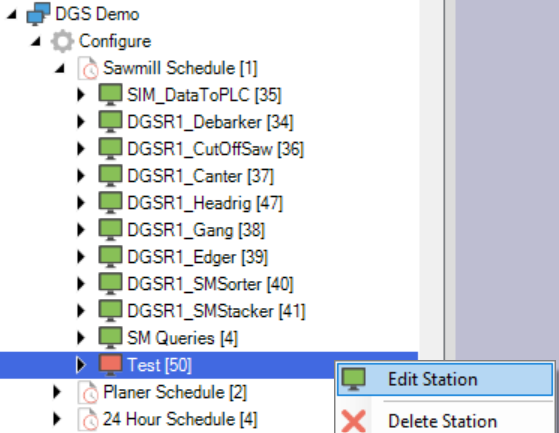
Task: Click the green monitor icon next to SM Queries
Action: (110, 338)
